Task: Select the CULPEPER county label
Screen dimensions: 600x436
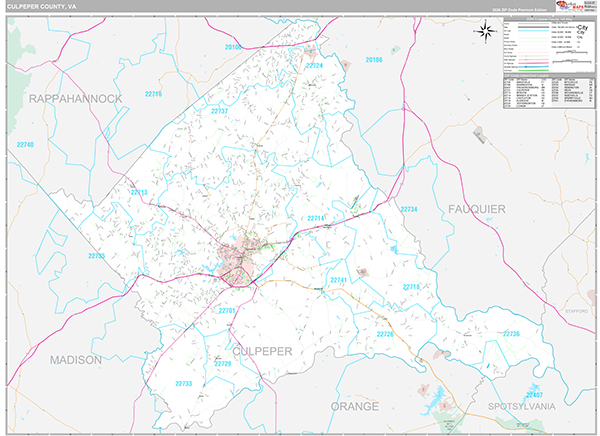Action: [262, 351]
